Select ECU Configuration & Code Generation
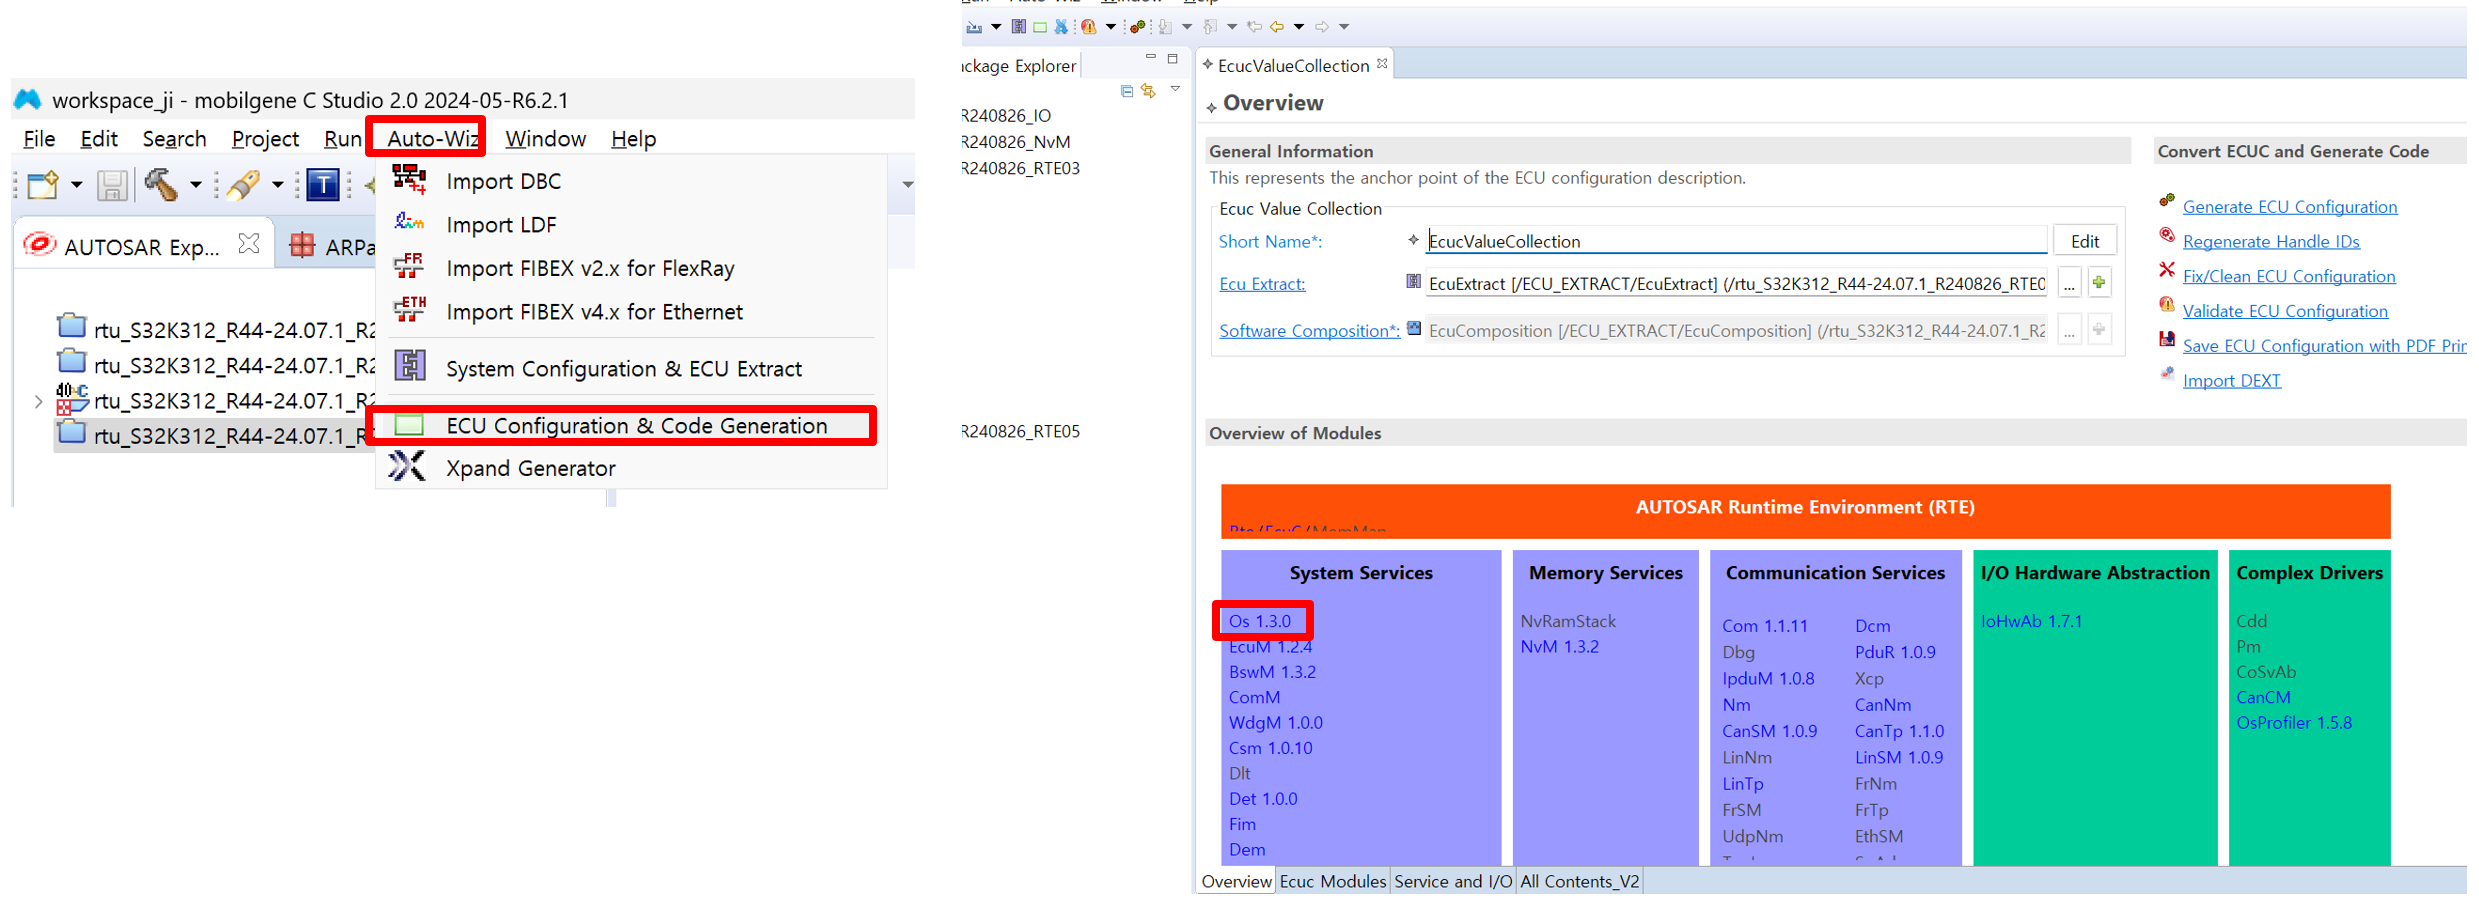 click(x=636, y=425)
